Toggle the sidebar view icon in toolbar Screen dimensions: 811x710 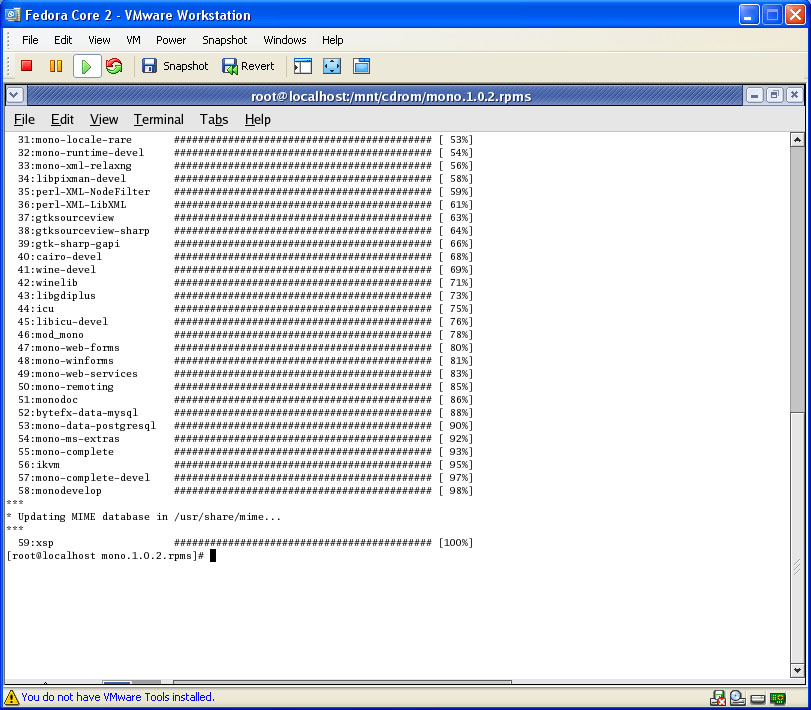tap(303, 66)
